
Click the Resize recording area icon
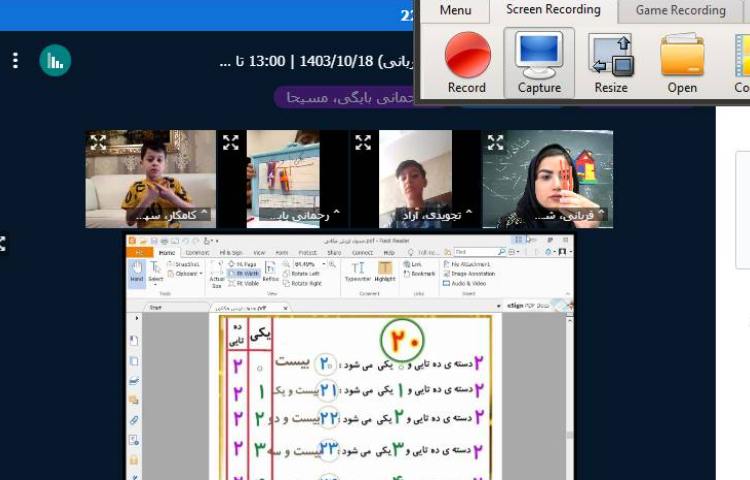[x=611, y=61]
